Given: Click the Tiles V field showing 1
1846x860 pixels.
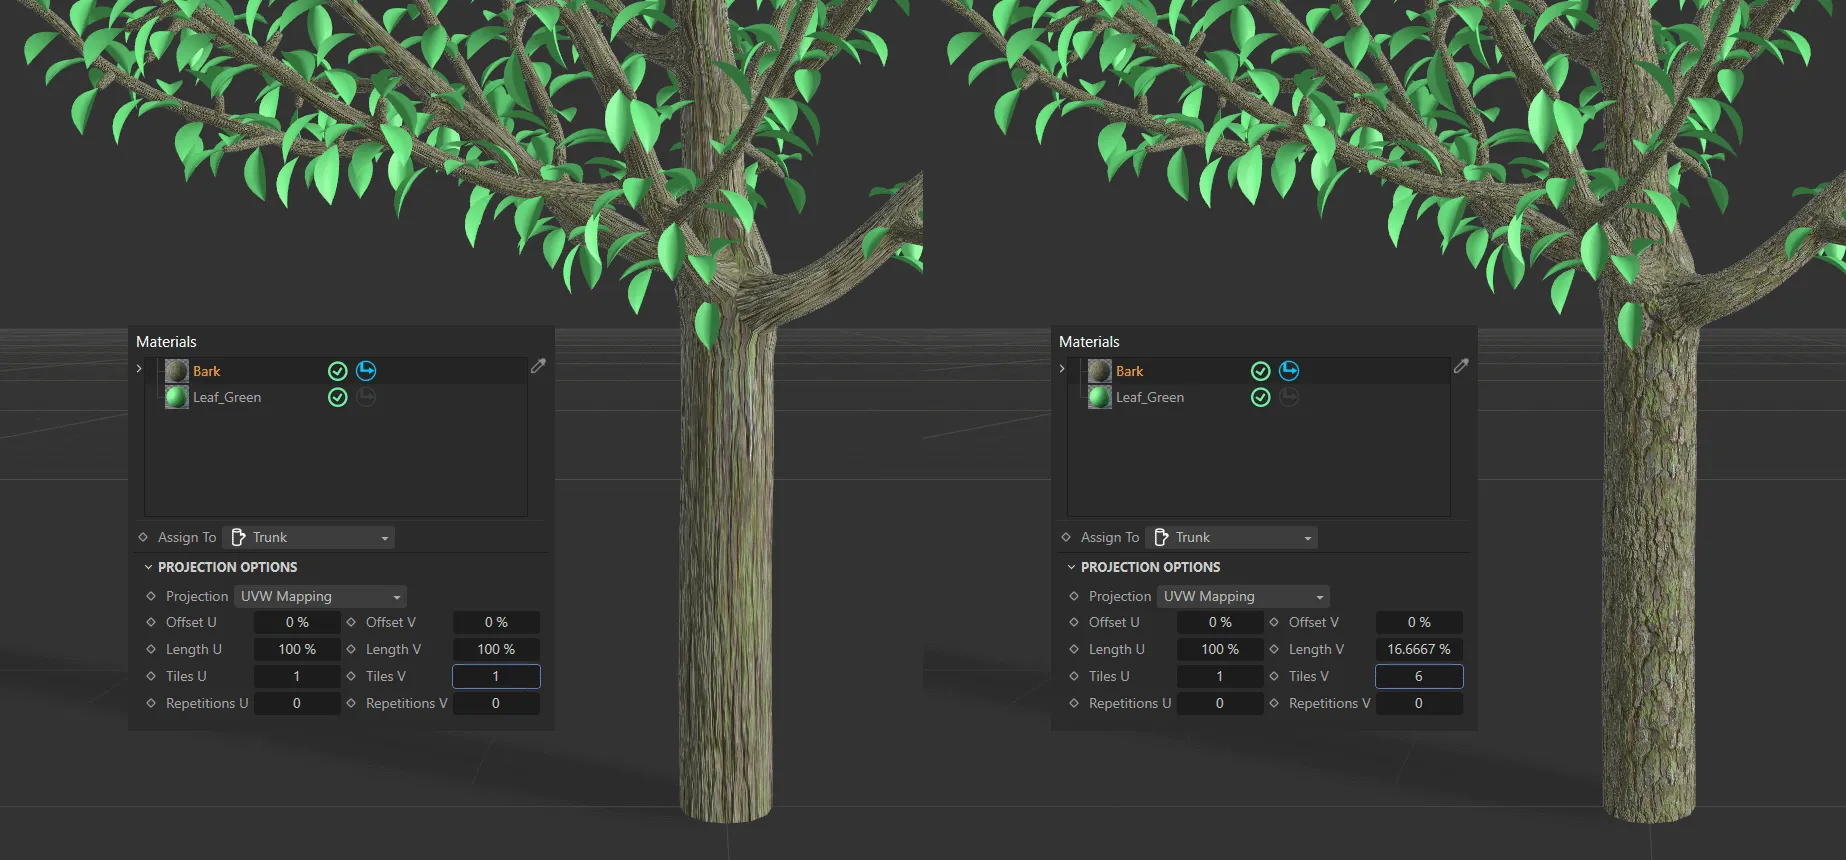Looking at the screenshot, I should click(496, 676).
